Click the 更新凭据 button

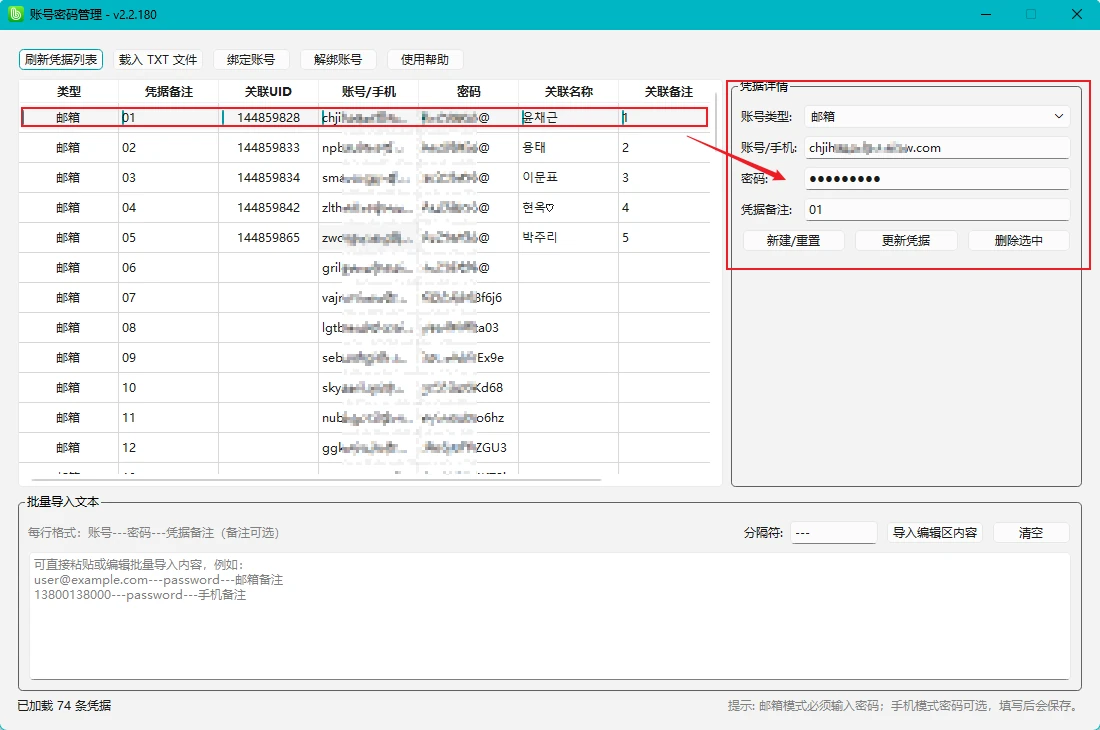click(906, 241)
